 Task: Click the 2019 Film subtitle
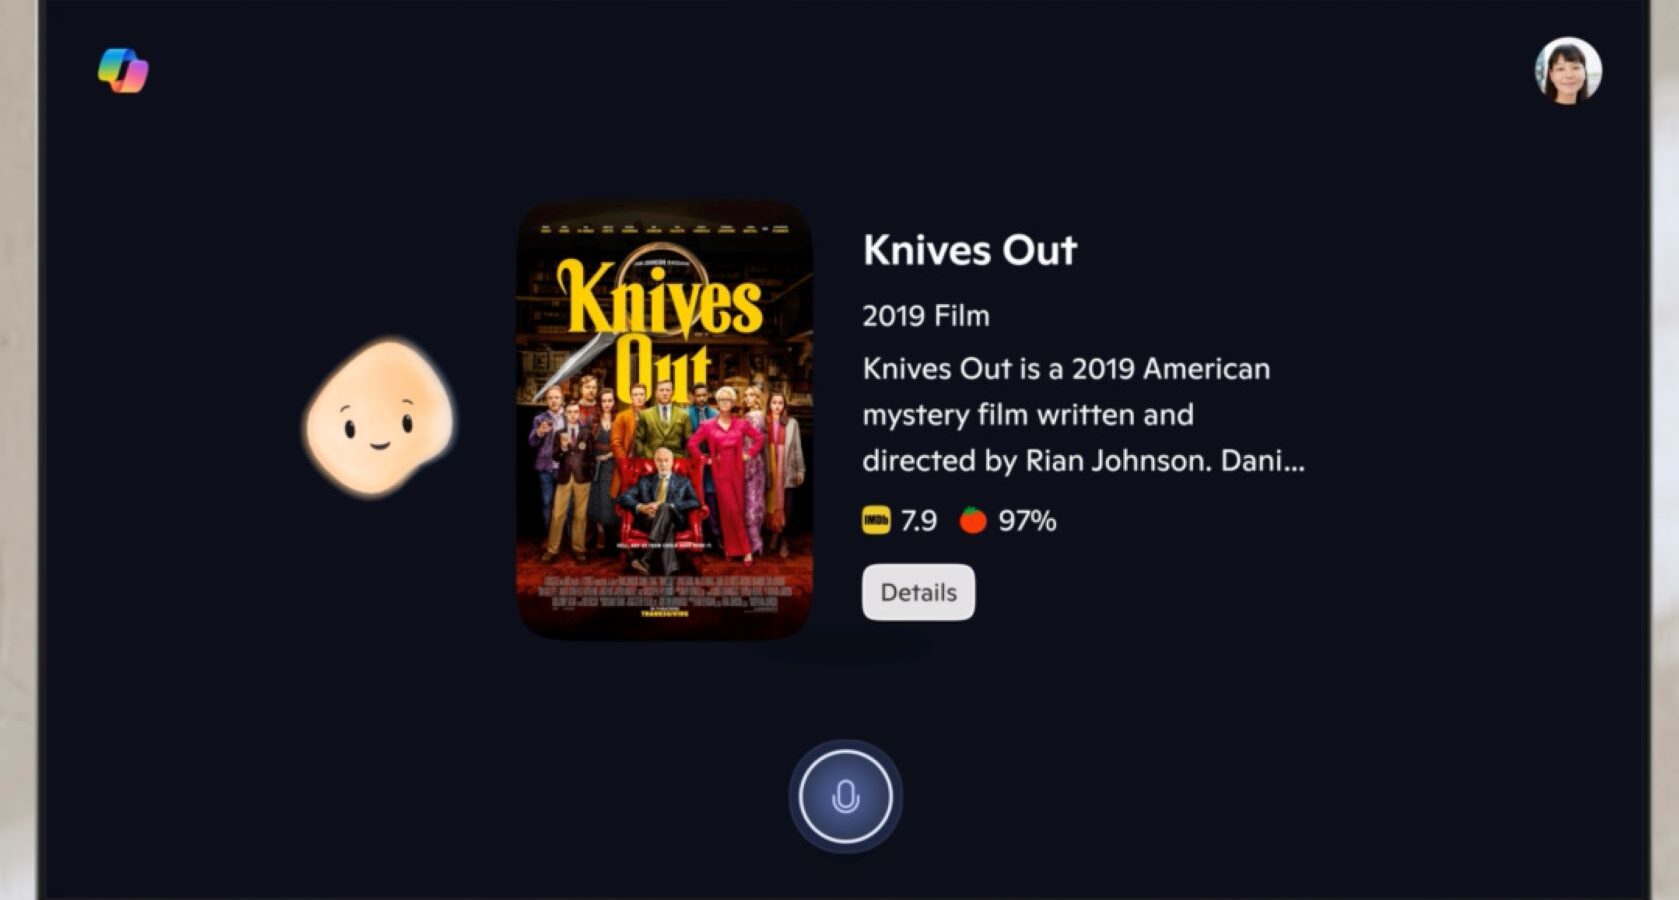coord(926,316)
